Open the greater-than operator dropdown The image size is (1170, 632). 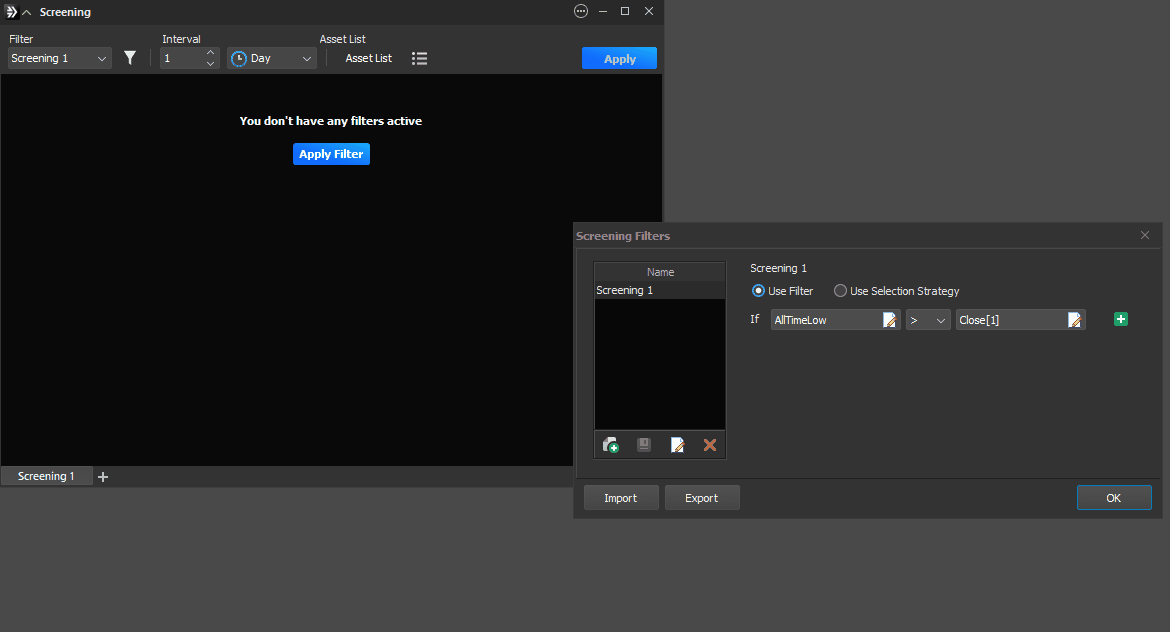click(x=928, y=320)
